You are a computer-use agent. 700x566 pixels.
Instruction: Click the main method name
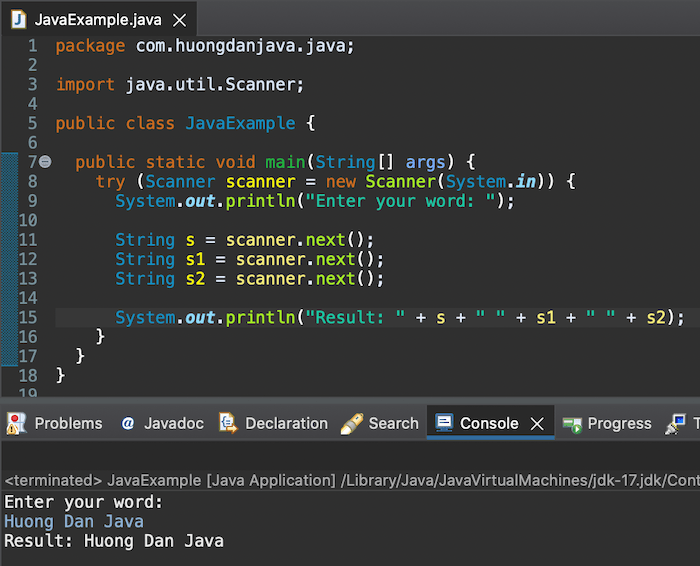point(285,162)
